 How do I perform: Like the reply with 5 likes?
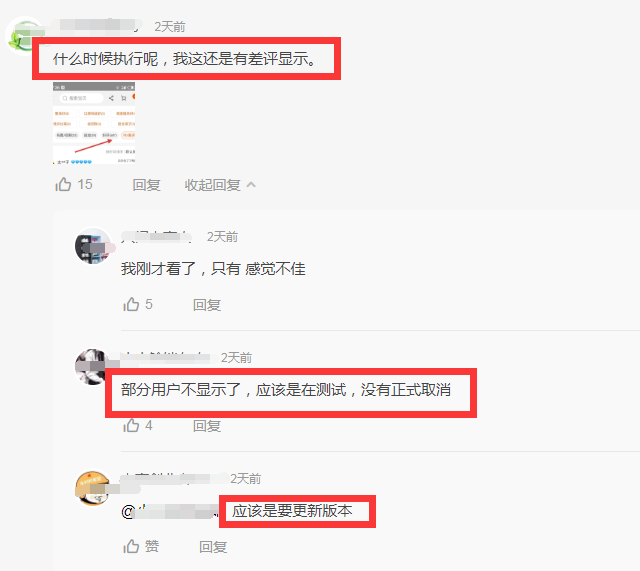click(131, 304)
